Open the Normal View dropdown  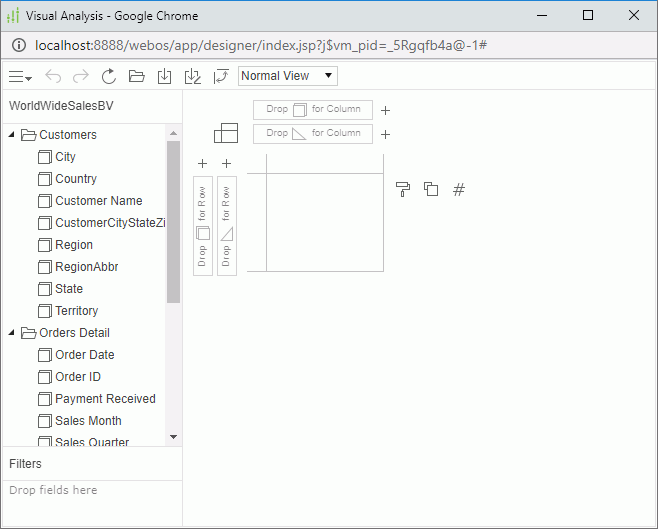tap(288, 76)
